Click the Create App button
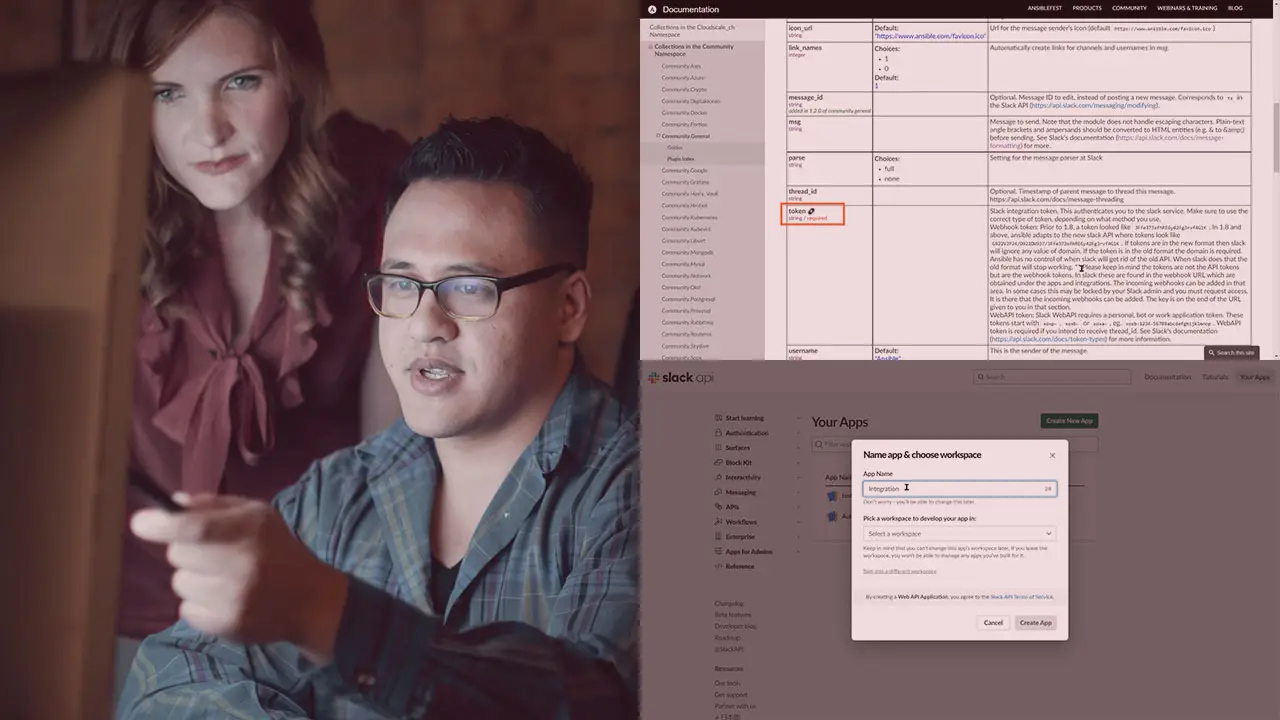 [1035, 622]
